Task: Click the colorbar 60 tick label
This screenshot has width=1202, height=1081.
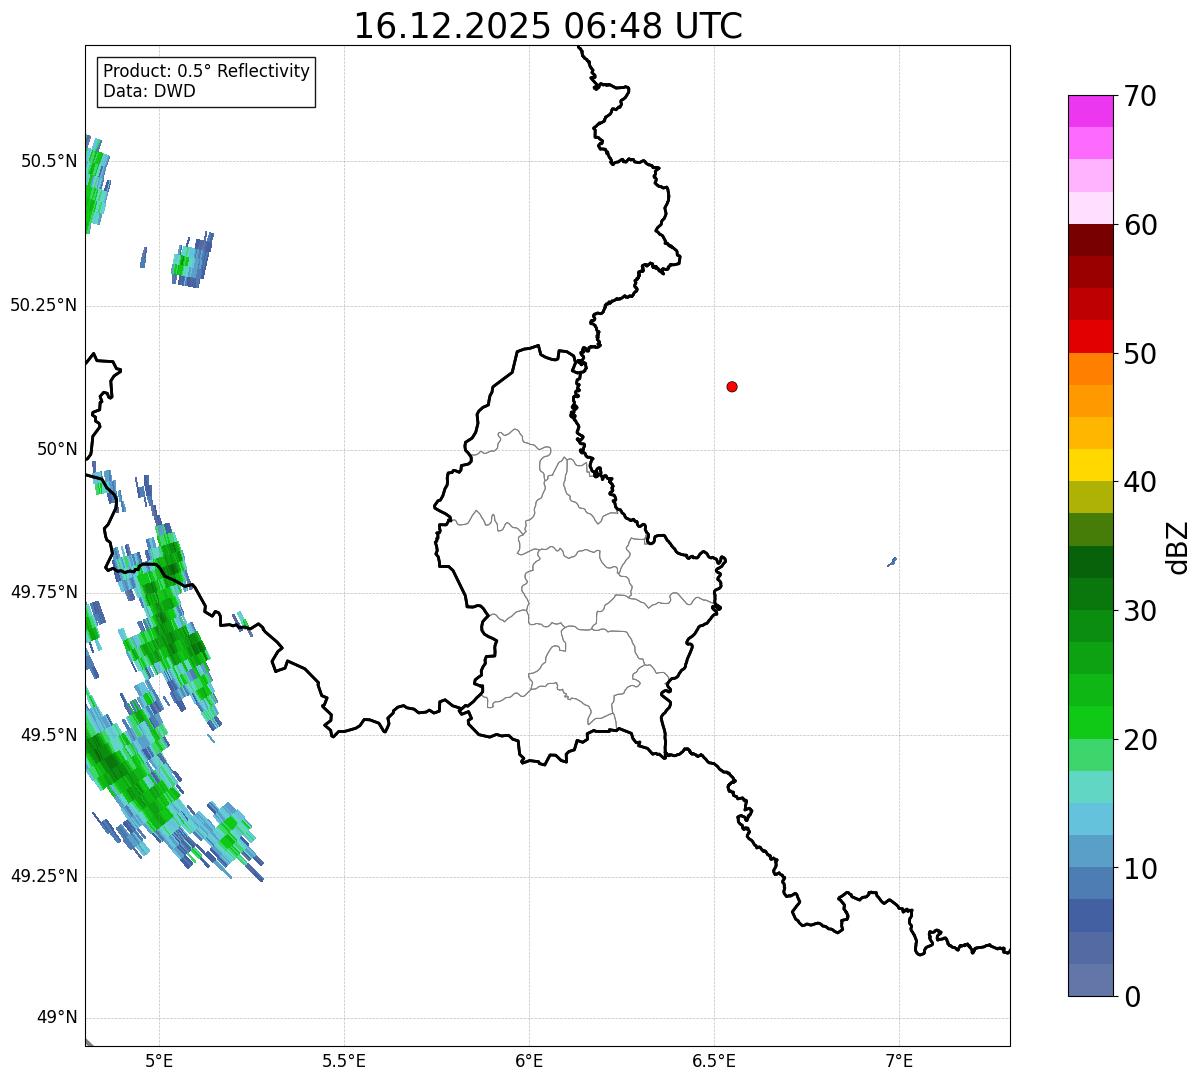Action: click(x=1140, y=225)
